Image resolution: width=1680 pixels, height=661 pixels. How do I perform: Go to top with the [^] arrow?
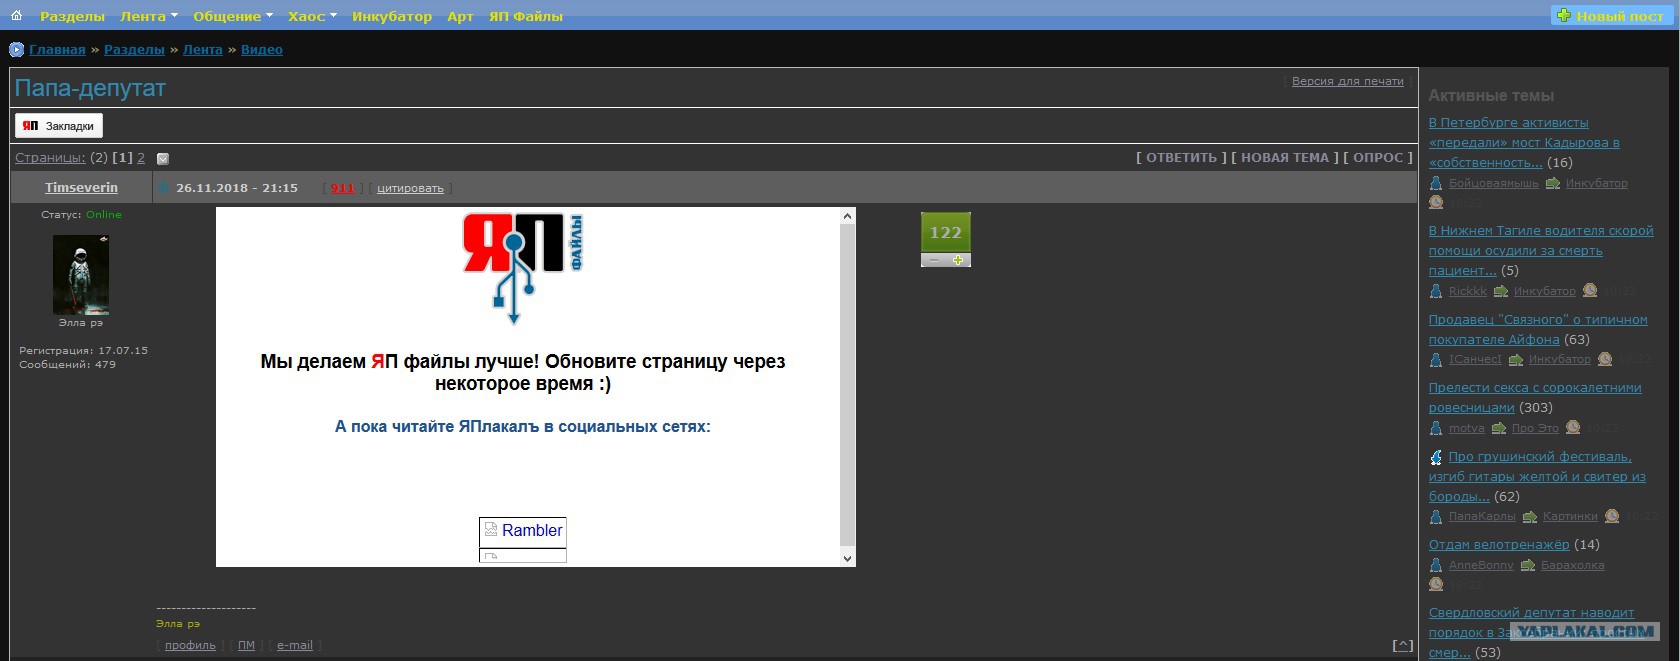pyautogui.click(x=1403, y=645)
